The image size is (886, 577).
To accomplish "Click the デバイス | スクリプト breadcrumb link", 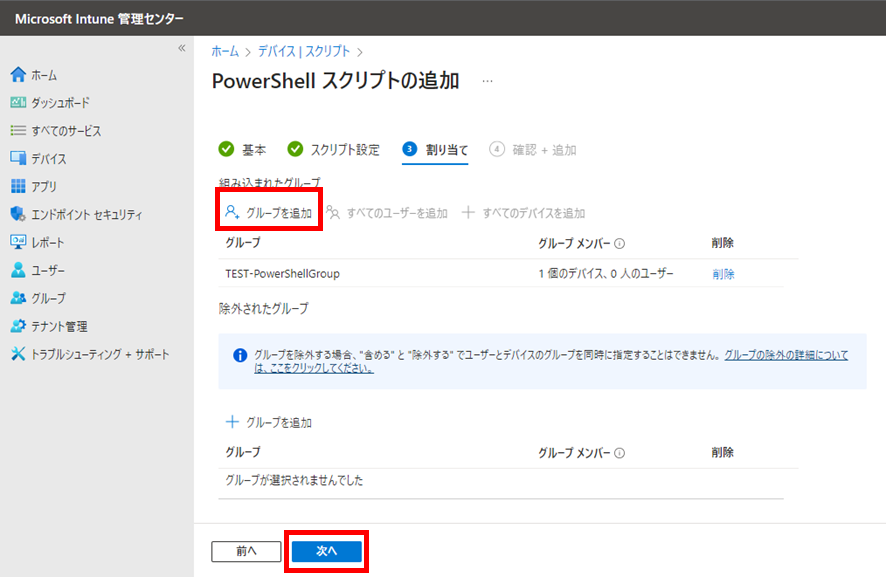I will 304,51.
